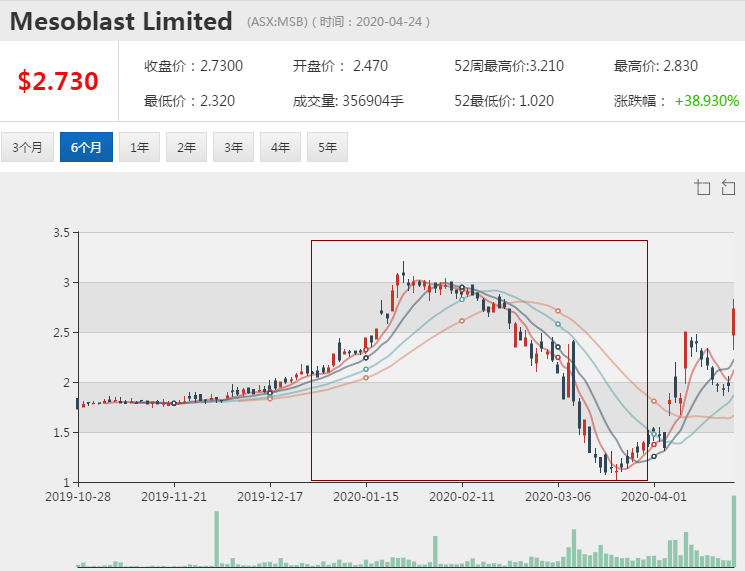The height and width of the screenshot is (571, 745).
Task: Click the last red candlestick at chart's right edge
Action: tap(734, 323)
